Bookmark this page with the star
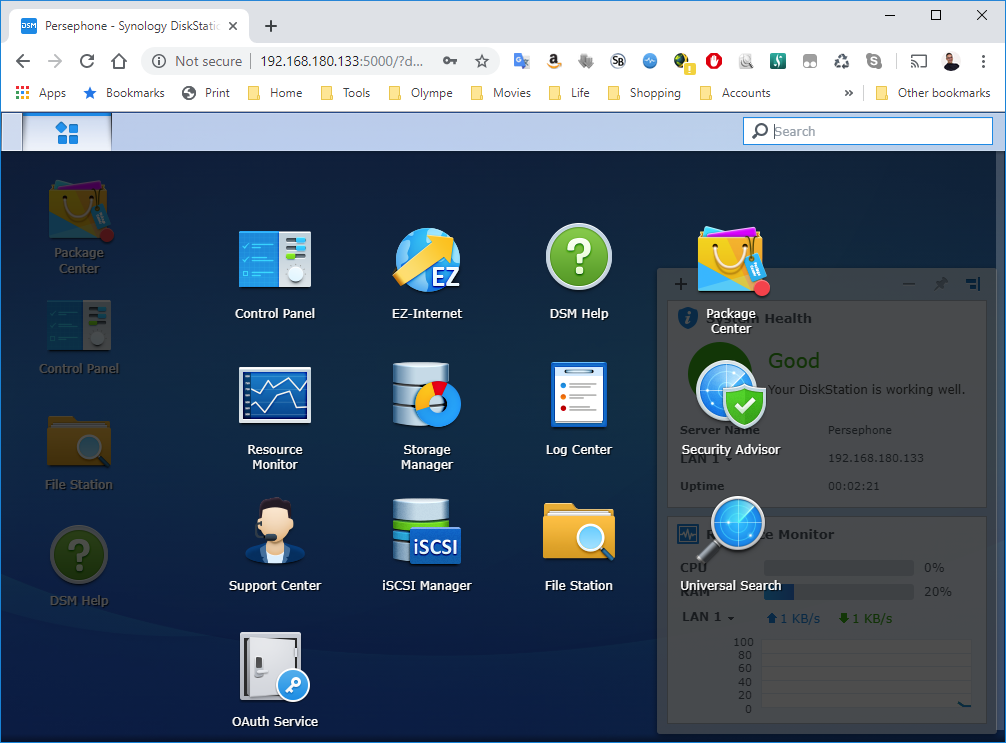1006x743 pixels. pyautogui.click(x=482, y=61)
